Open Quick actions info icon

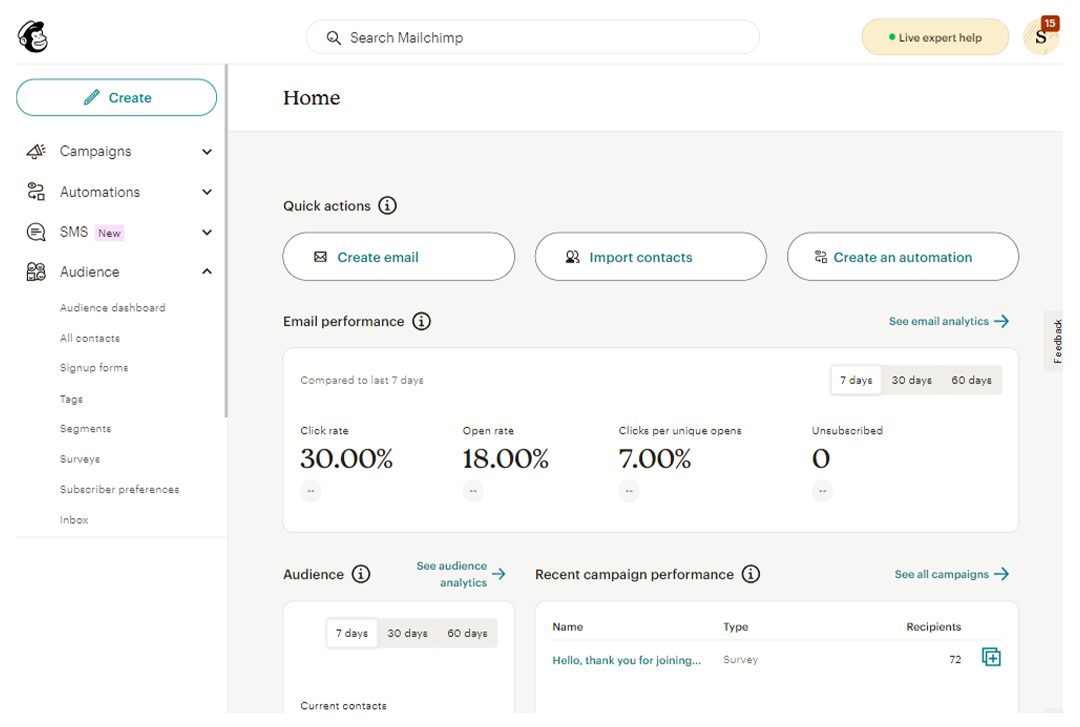[388, 205]
